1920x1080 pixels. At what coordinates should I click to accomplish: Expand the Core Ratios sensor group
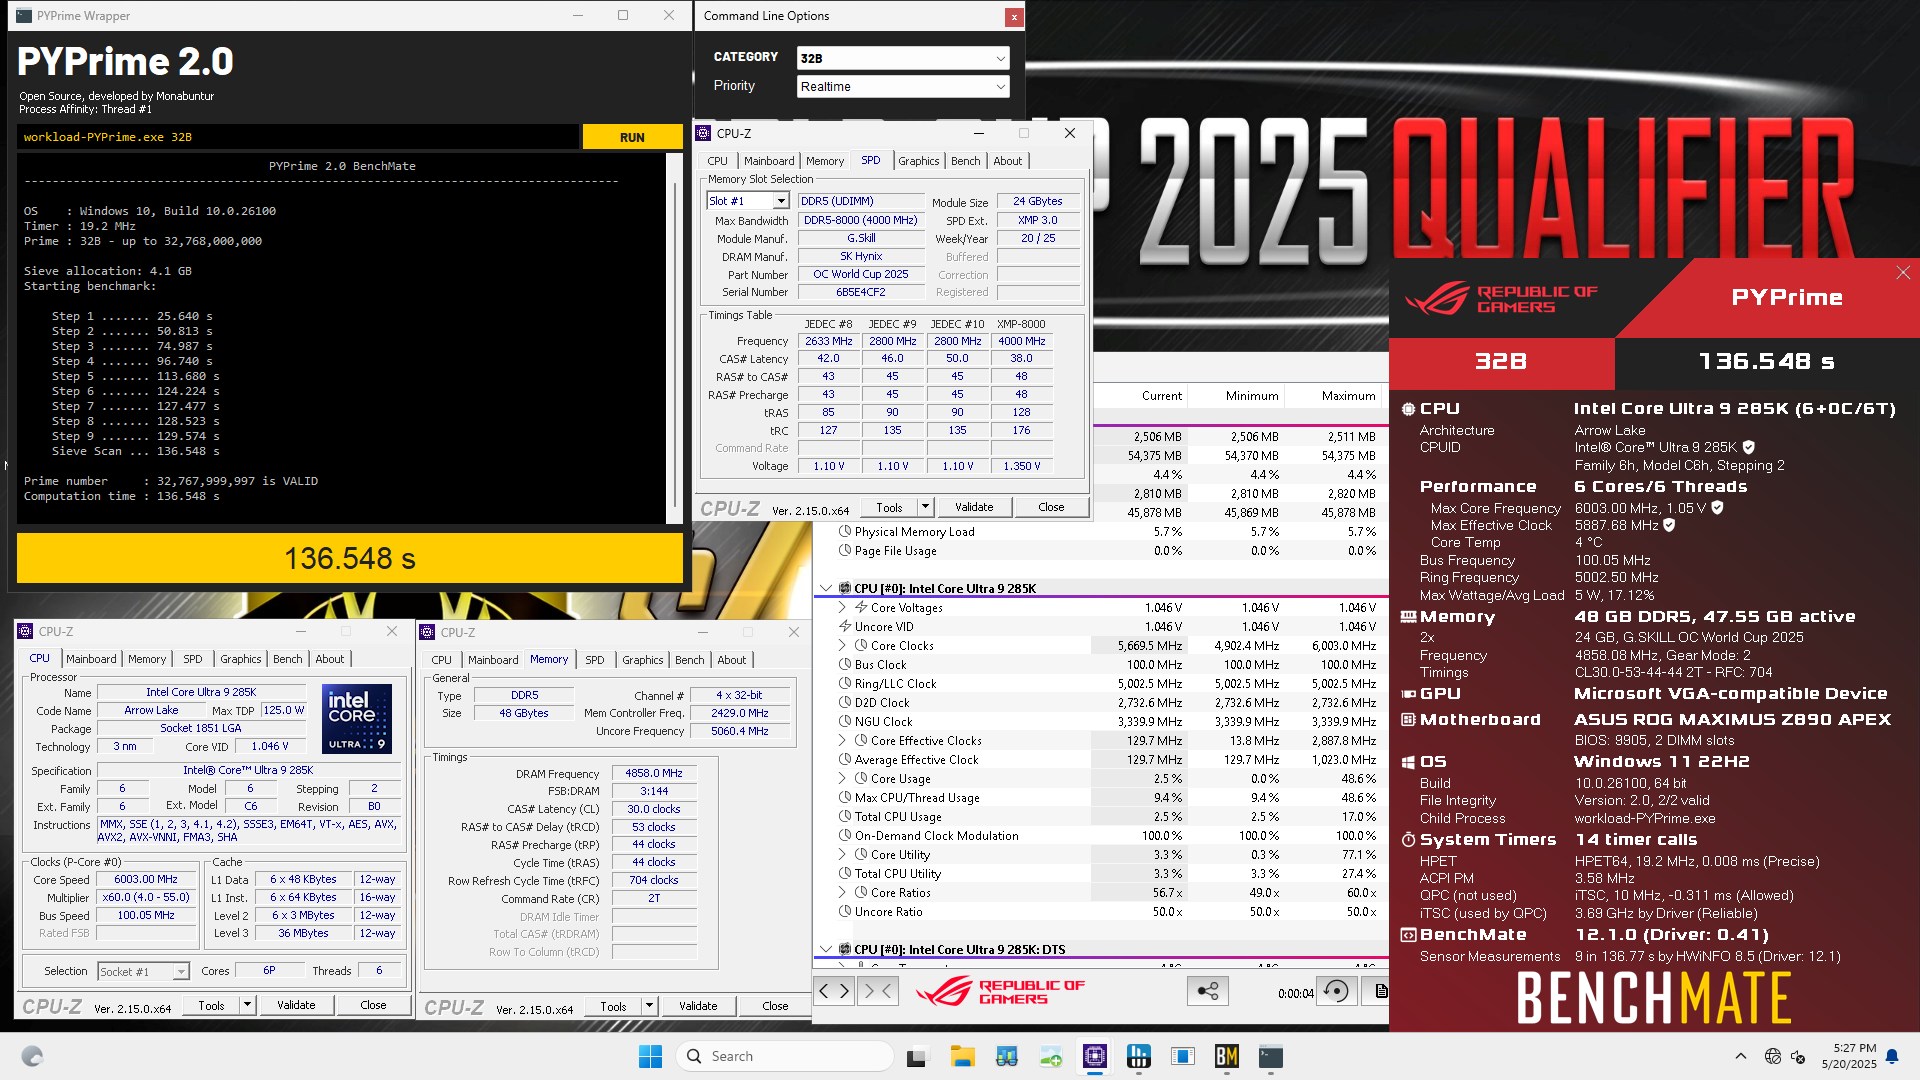[x=842, y=892]
